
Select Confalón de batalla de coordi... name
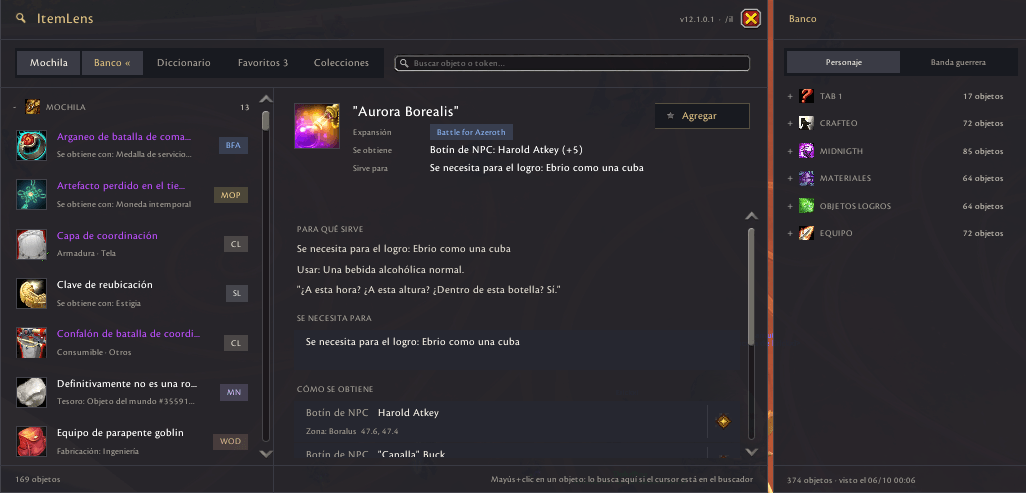point(128,334)
